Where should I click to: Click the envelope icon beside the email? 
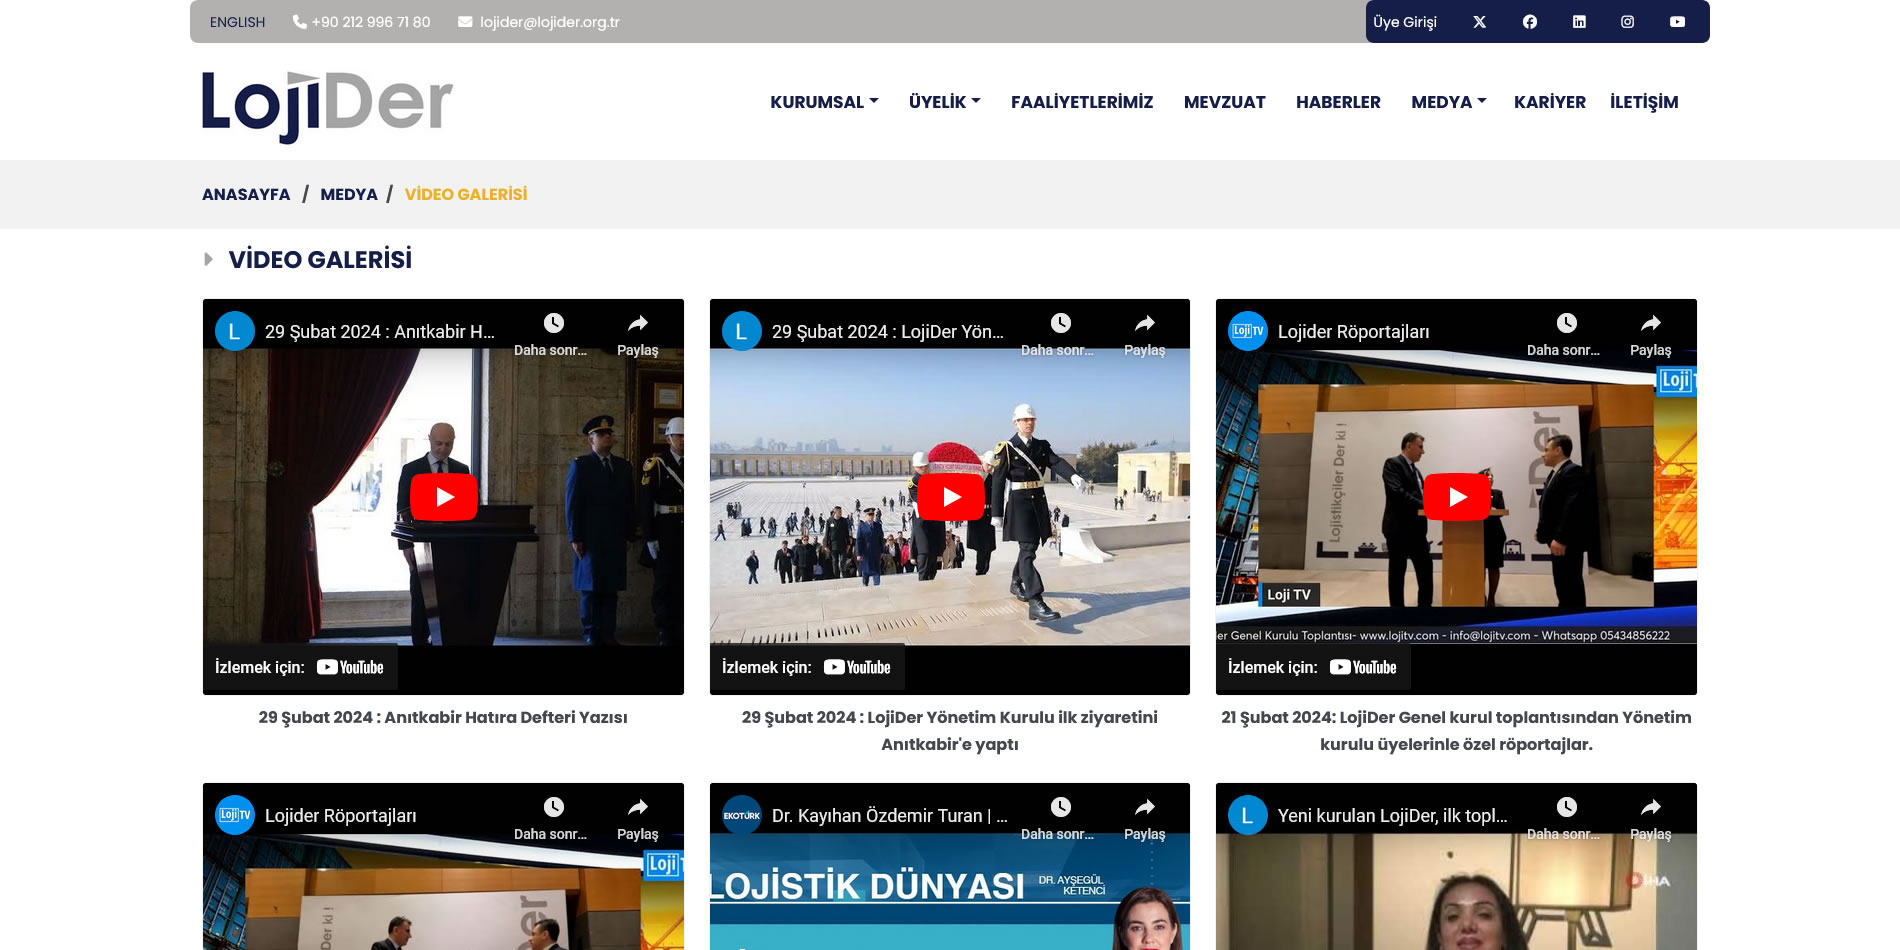pos(465,22)
